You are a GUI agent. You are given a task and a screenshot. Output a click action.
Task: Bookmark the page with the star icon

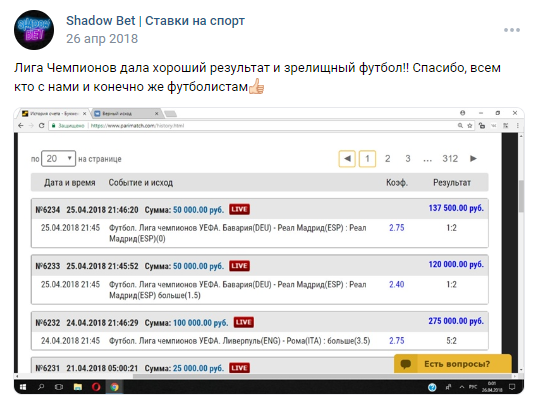click(470, 126)
